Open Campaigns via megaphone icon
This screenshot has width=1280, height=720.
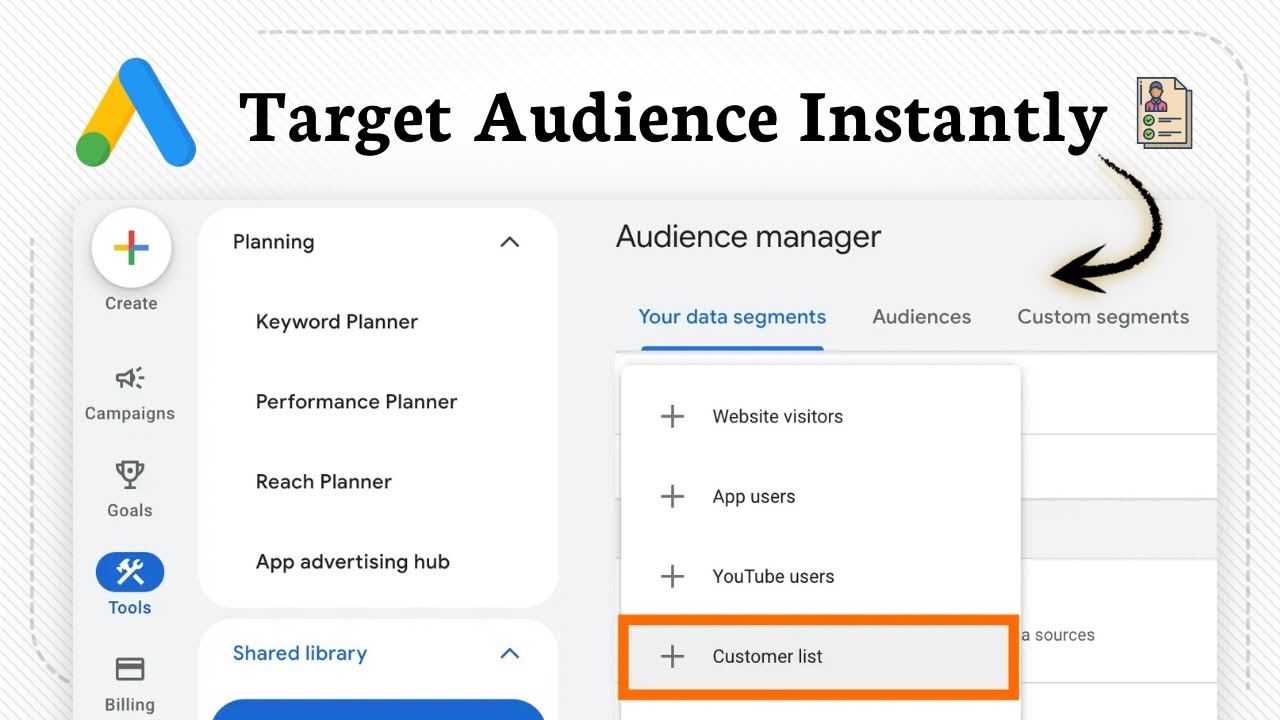tap(130, 378)
